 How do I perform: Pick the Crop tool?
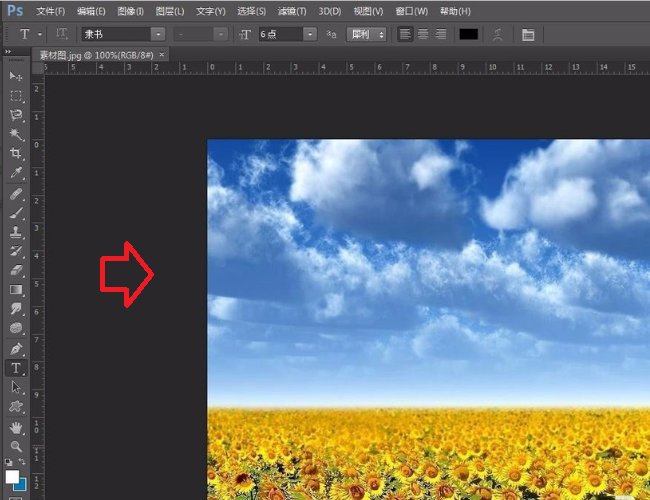tap(16, 153)
